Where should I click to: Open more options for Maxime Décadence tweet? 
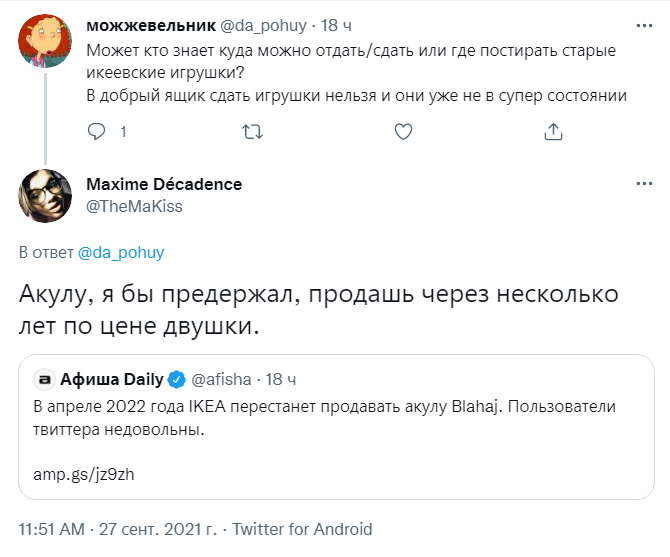click(x=641, y=186)
